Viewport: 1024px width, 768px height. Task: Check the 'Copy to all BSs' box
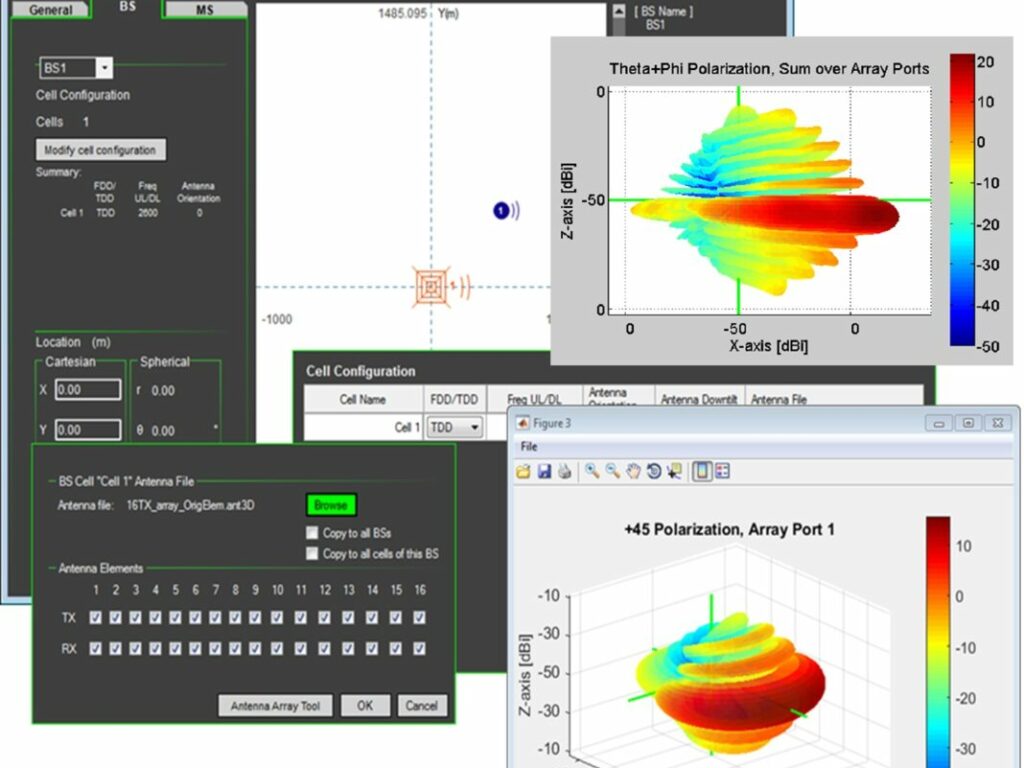[x=313, y=533]
